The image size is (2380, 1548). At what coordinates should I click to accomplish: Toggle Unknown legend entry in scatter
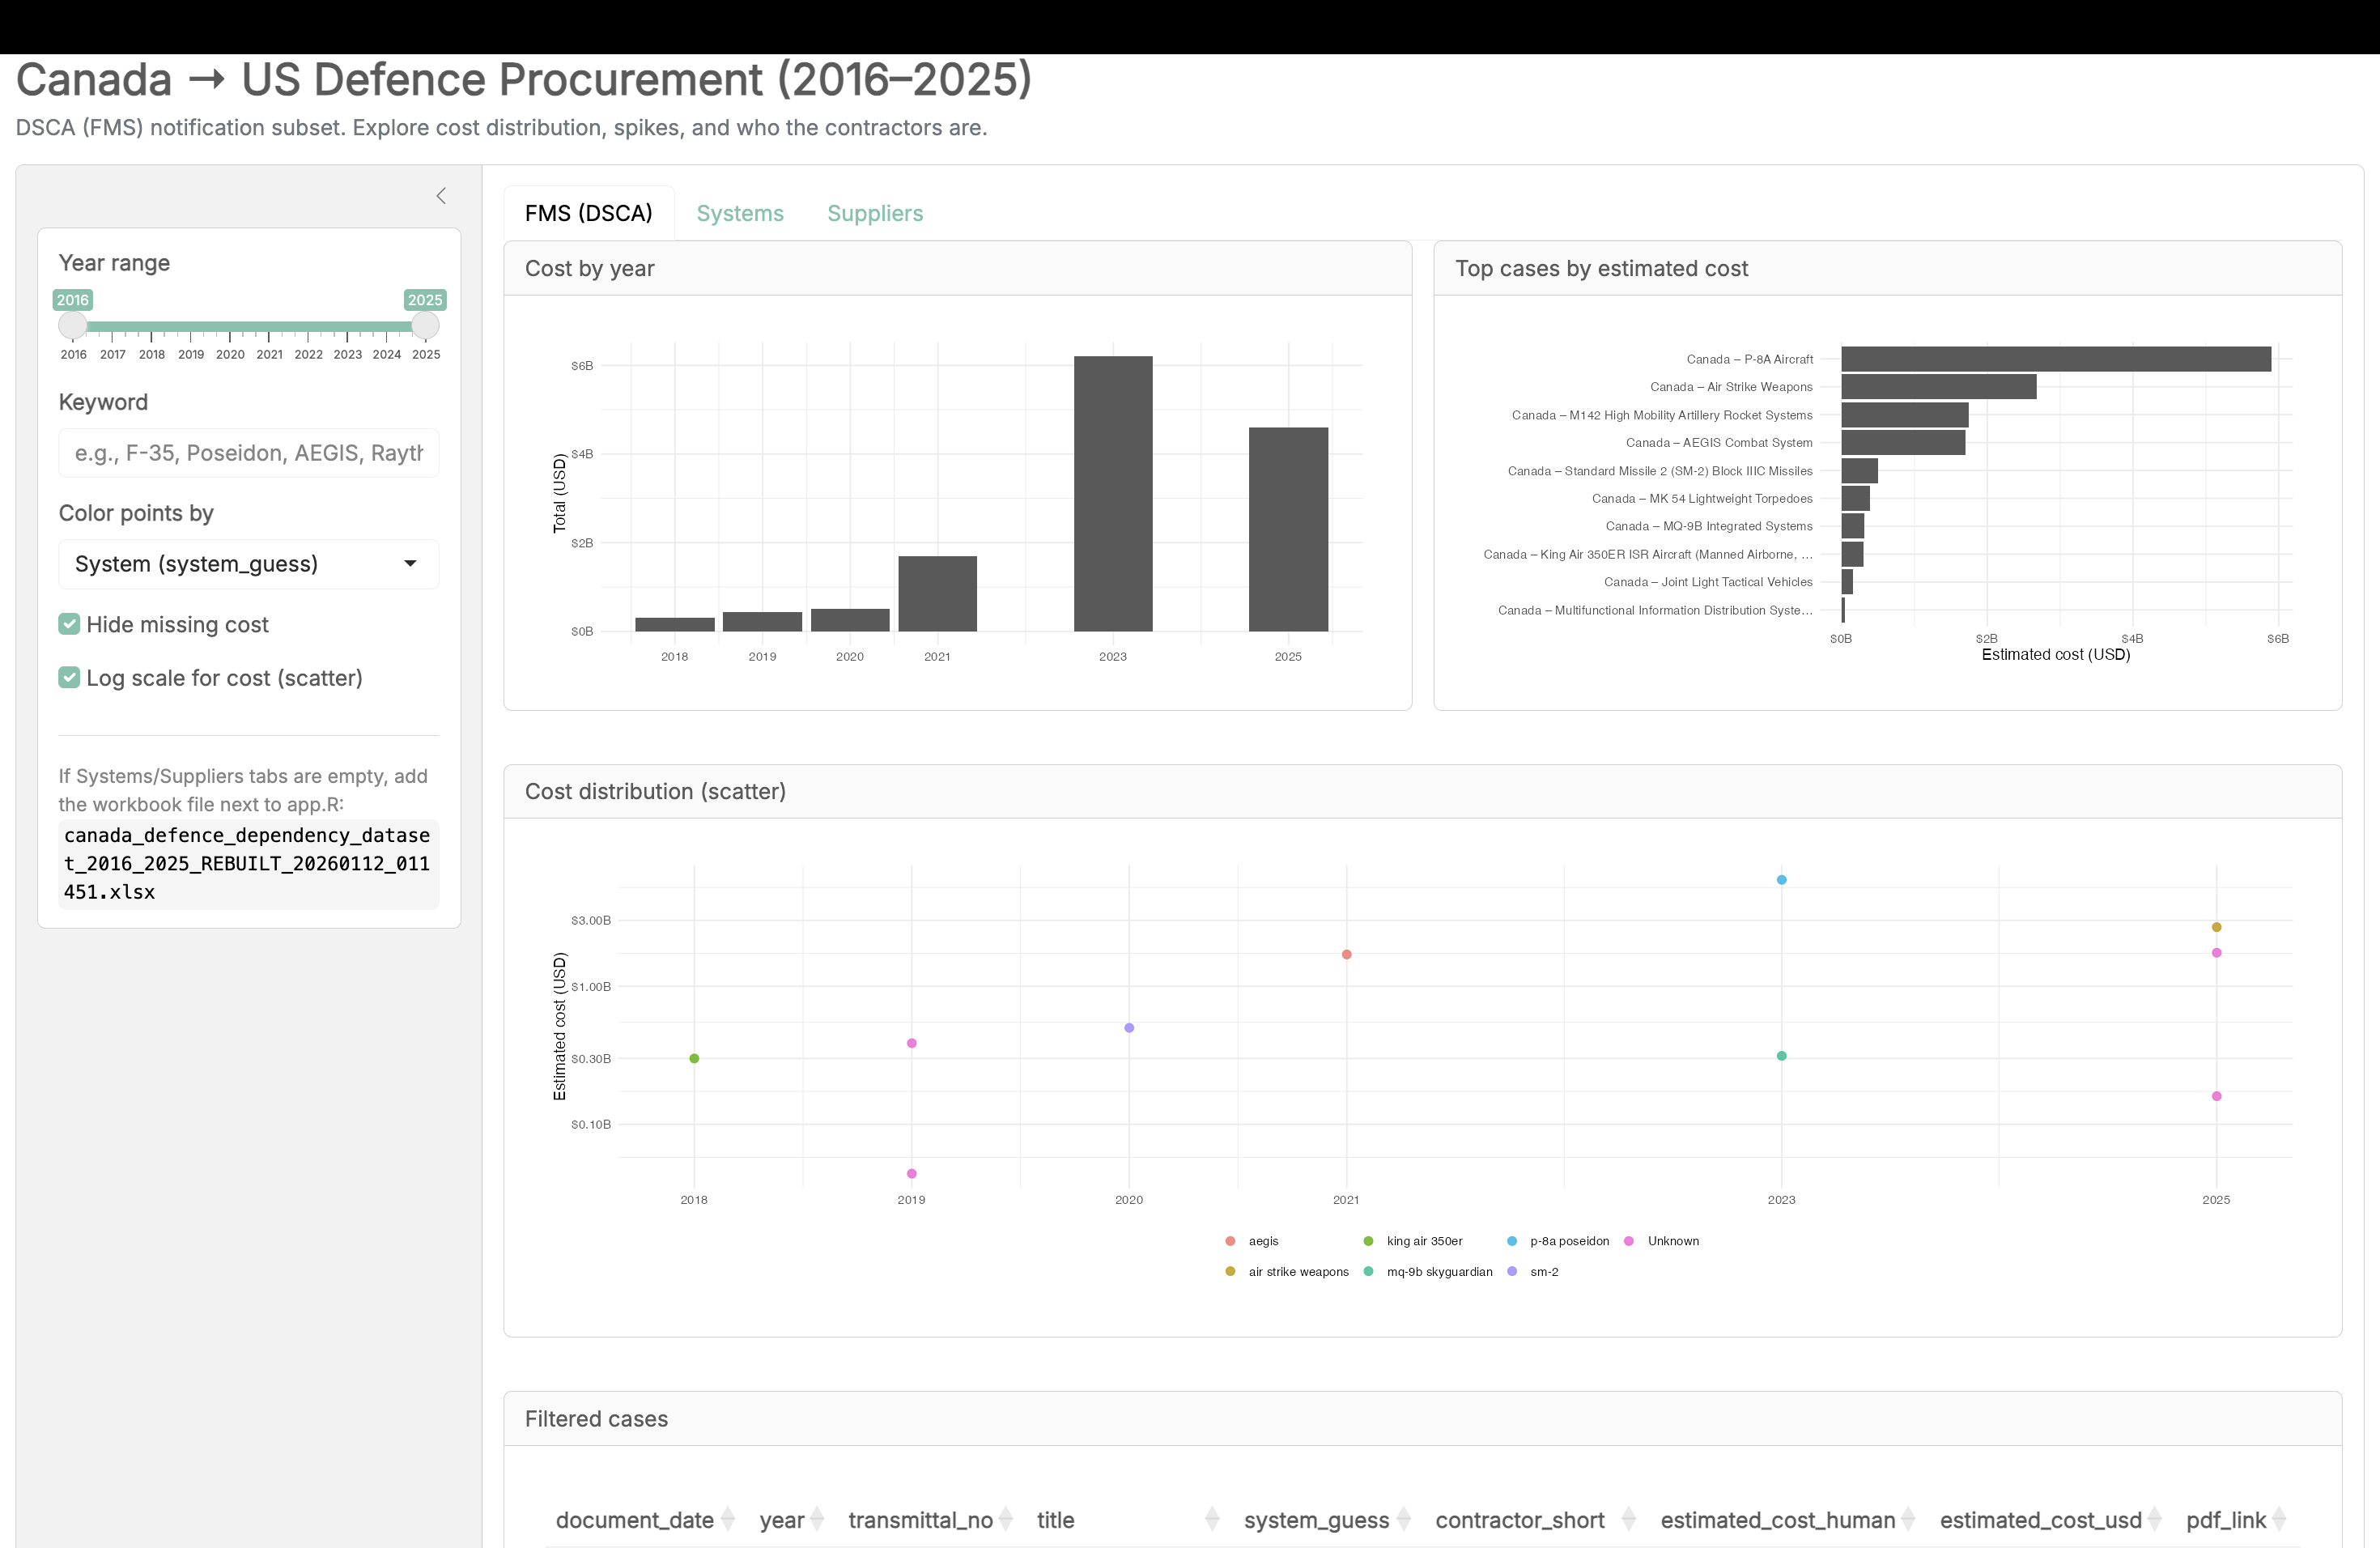(x=1672, y=1241)
